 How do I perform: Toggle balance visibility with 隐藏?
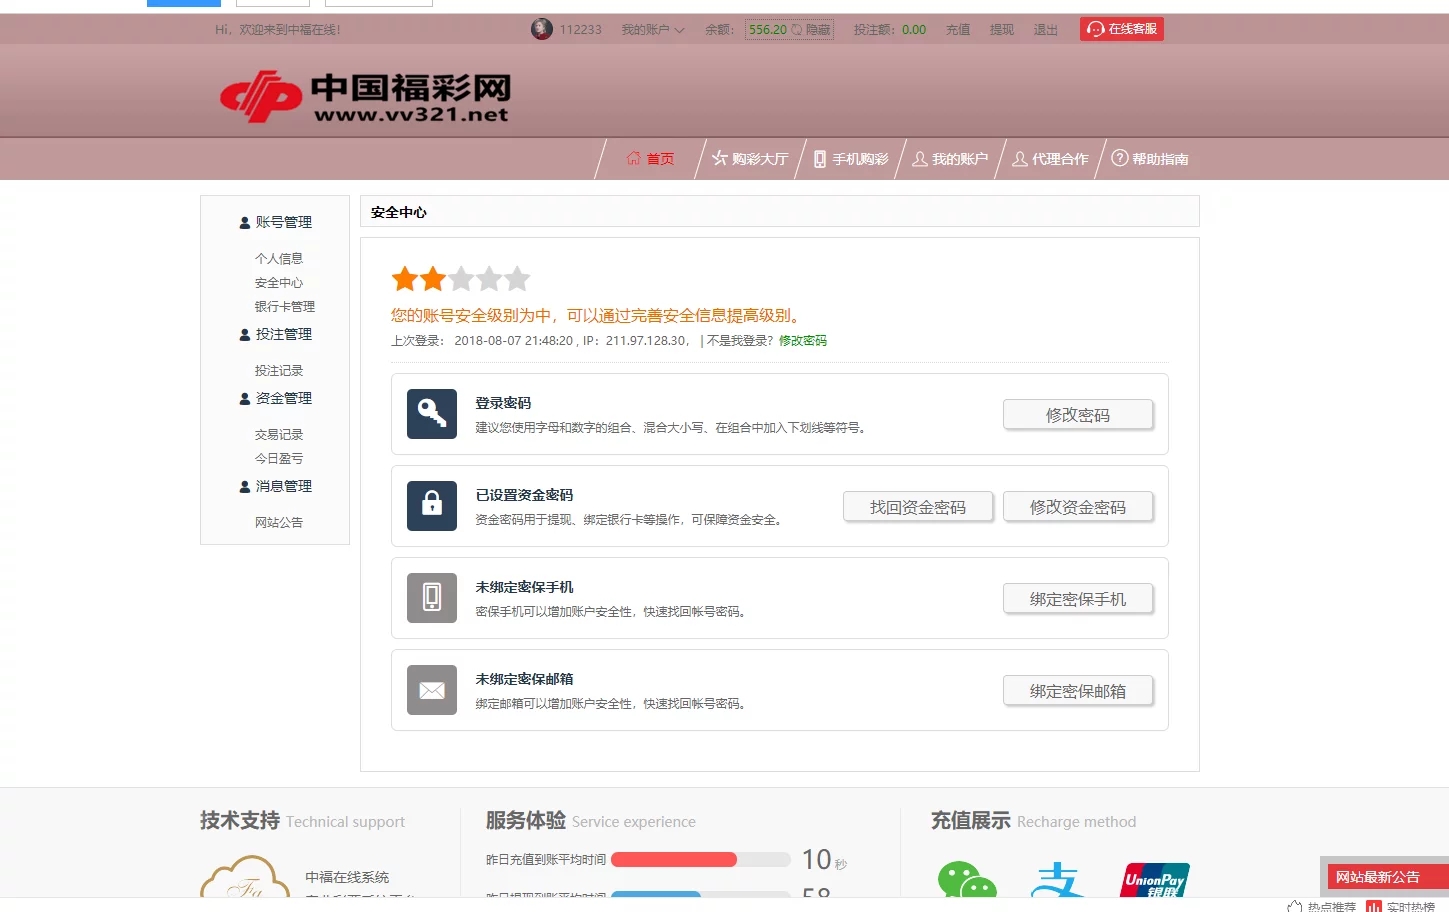coord(812,30)
